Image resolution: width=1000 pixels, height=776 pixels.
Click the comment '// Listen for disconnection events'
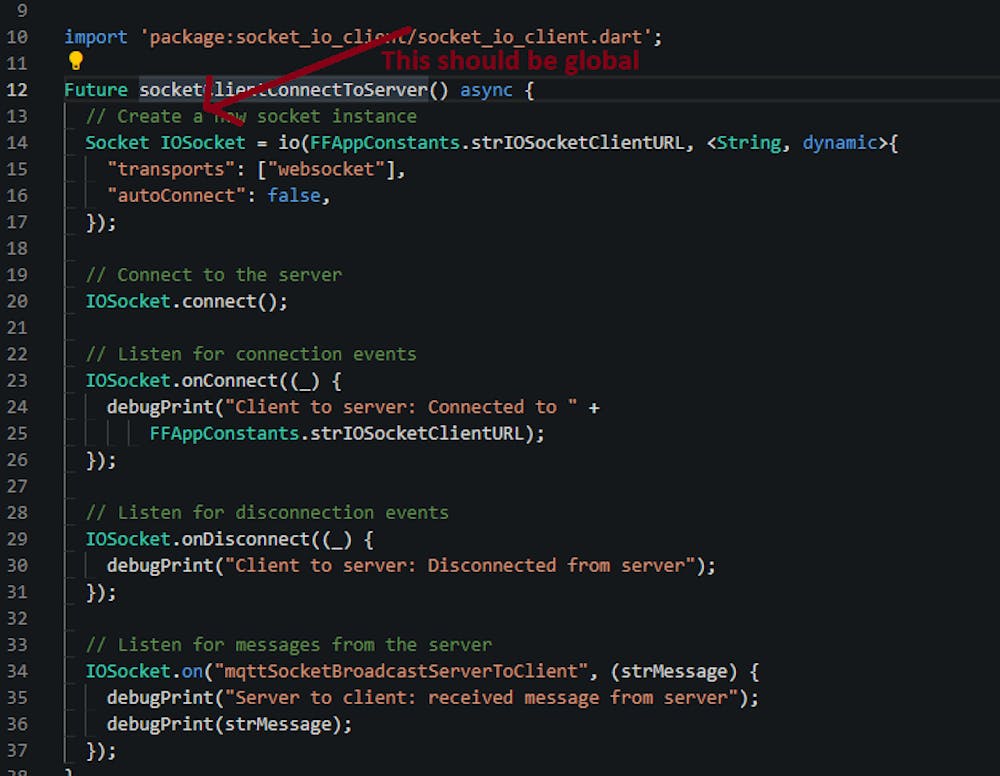tap(267, 513)
